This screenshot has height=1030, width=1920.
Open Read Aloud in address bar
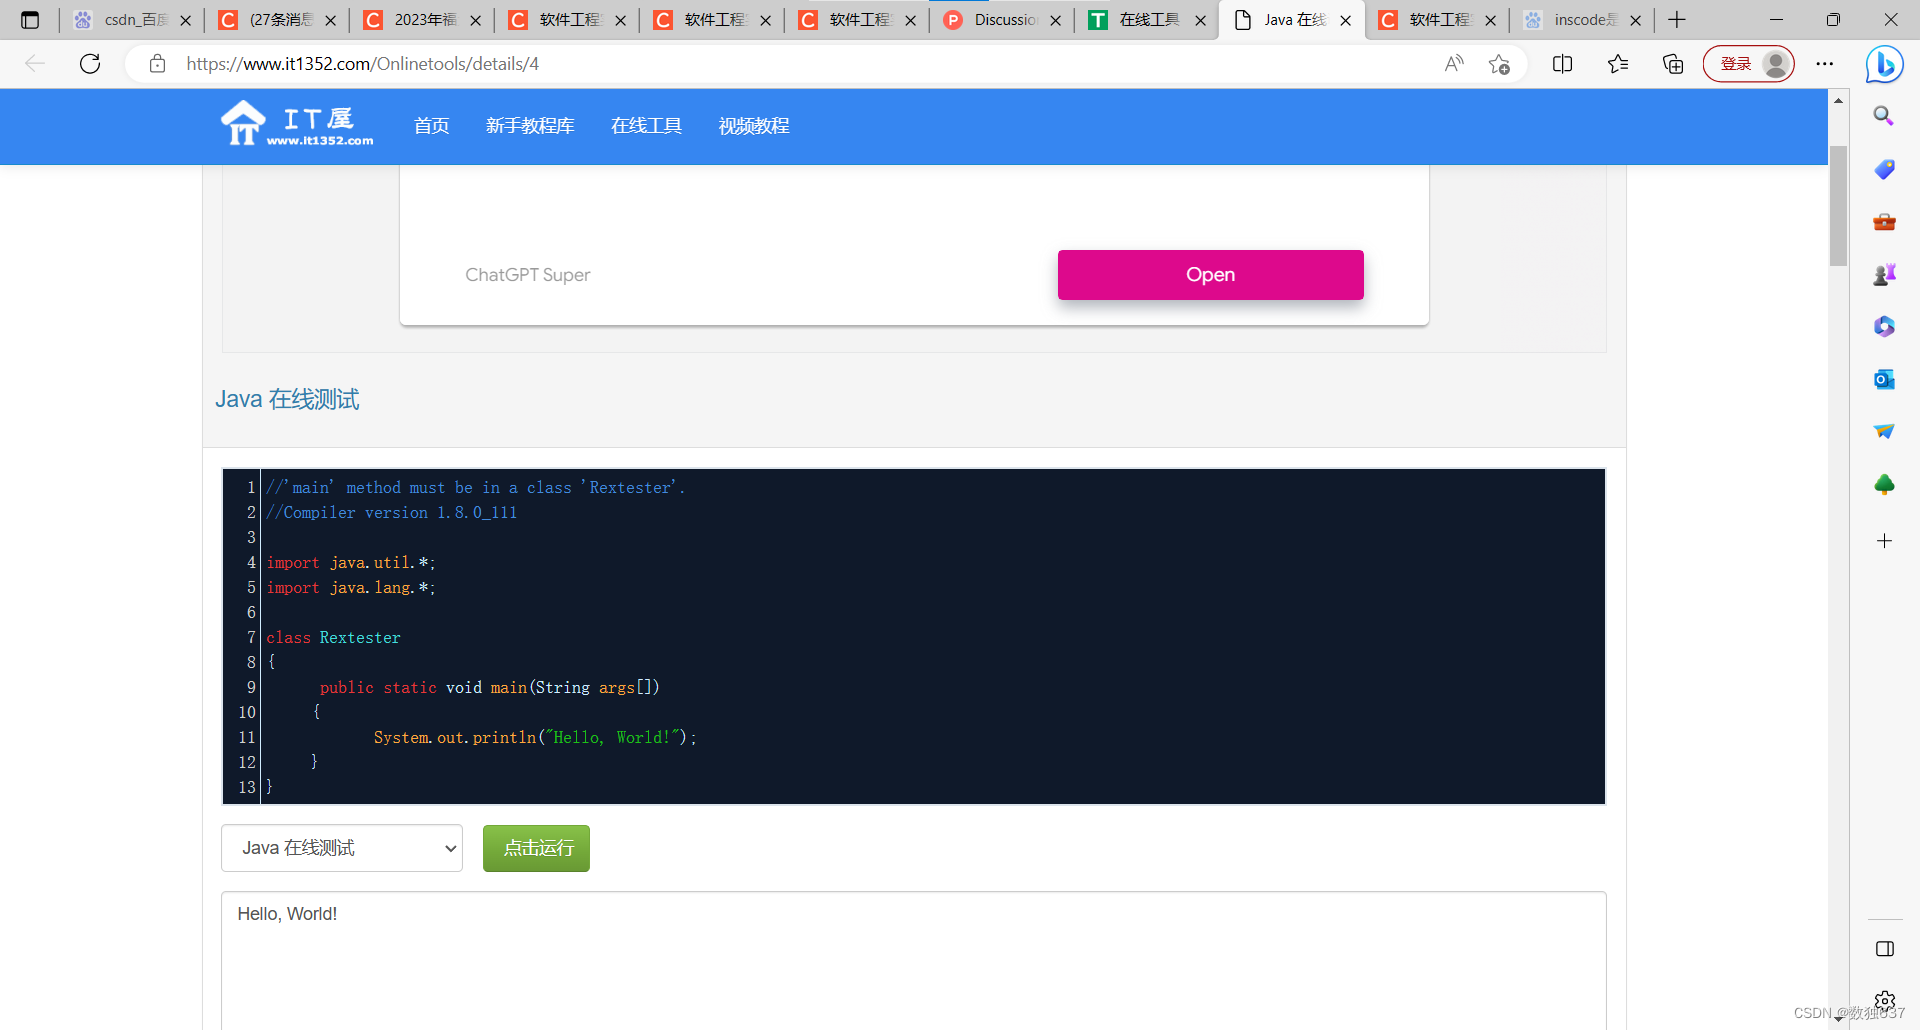coord(1454,64)
